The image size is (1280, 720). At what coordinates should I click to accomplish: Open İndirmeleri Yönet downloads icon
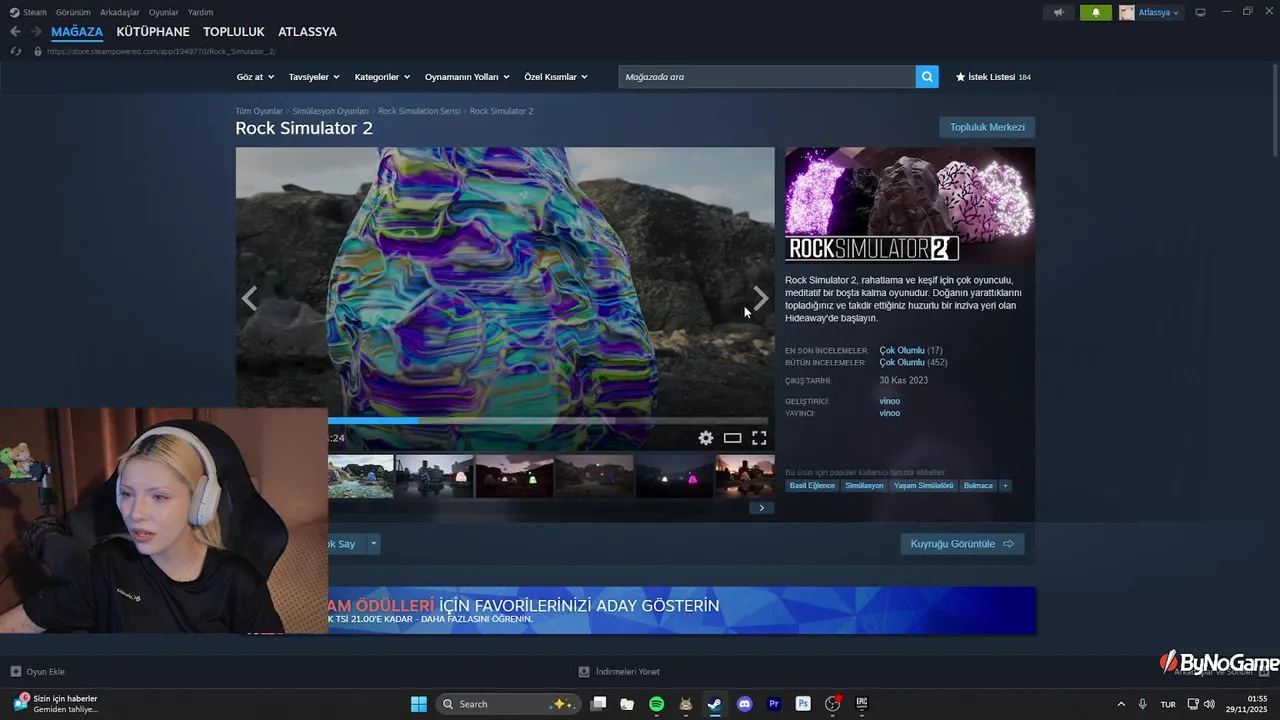click(x=584, y=672)
